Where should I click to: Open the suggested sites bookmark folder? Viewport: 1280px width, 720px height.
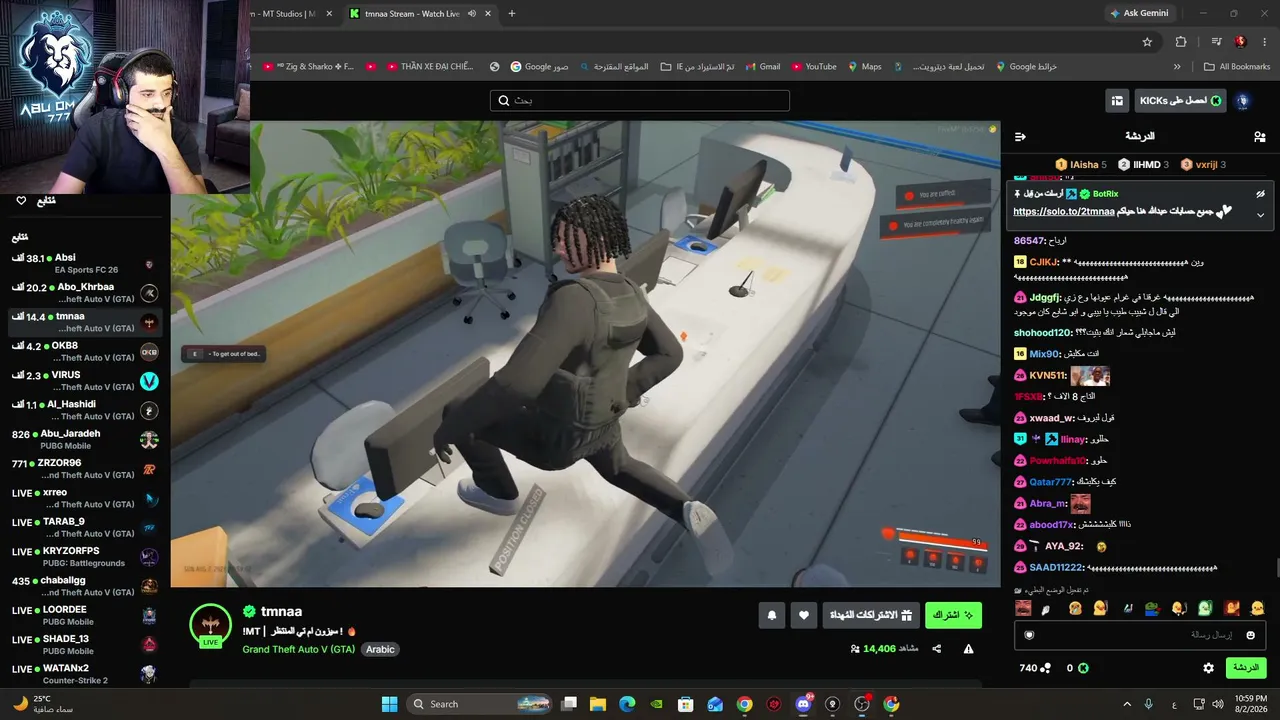point(613,67)
